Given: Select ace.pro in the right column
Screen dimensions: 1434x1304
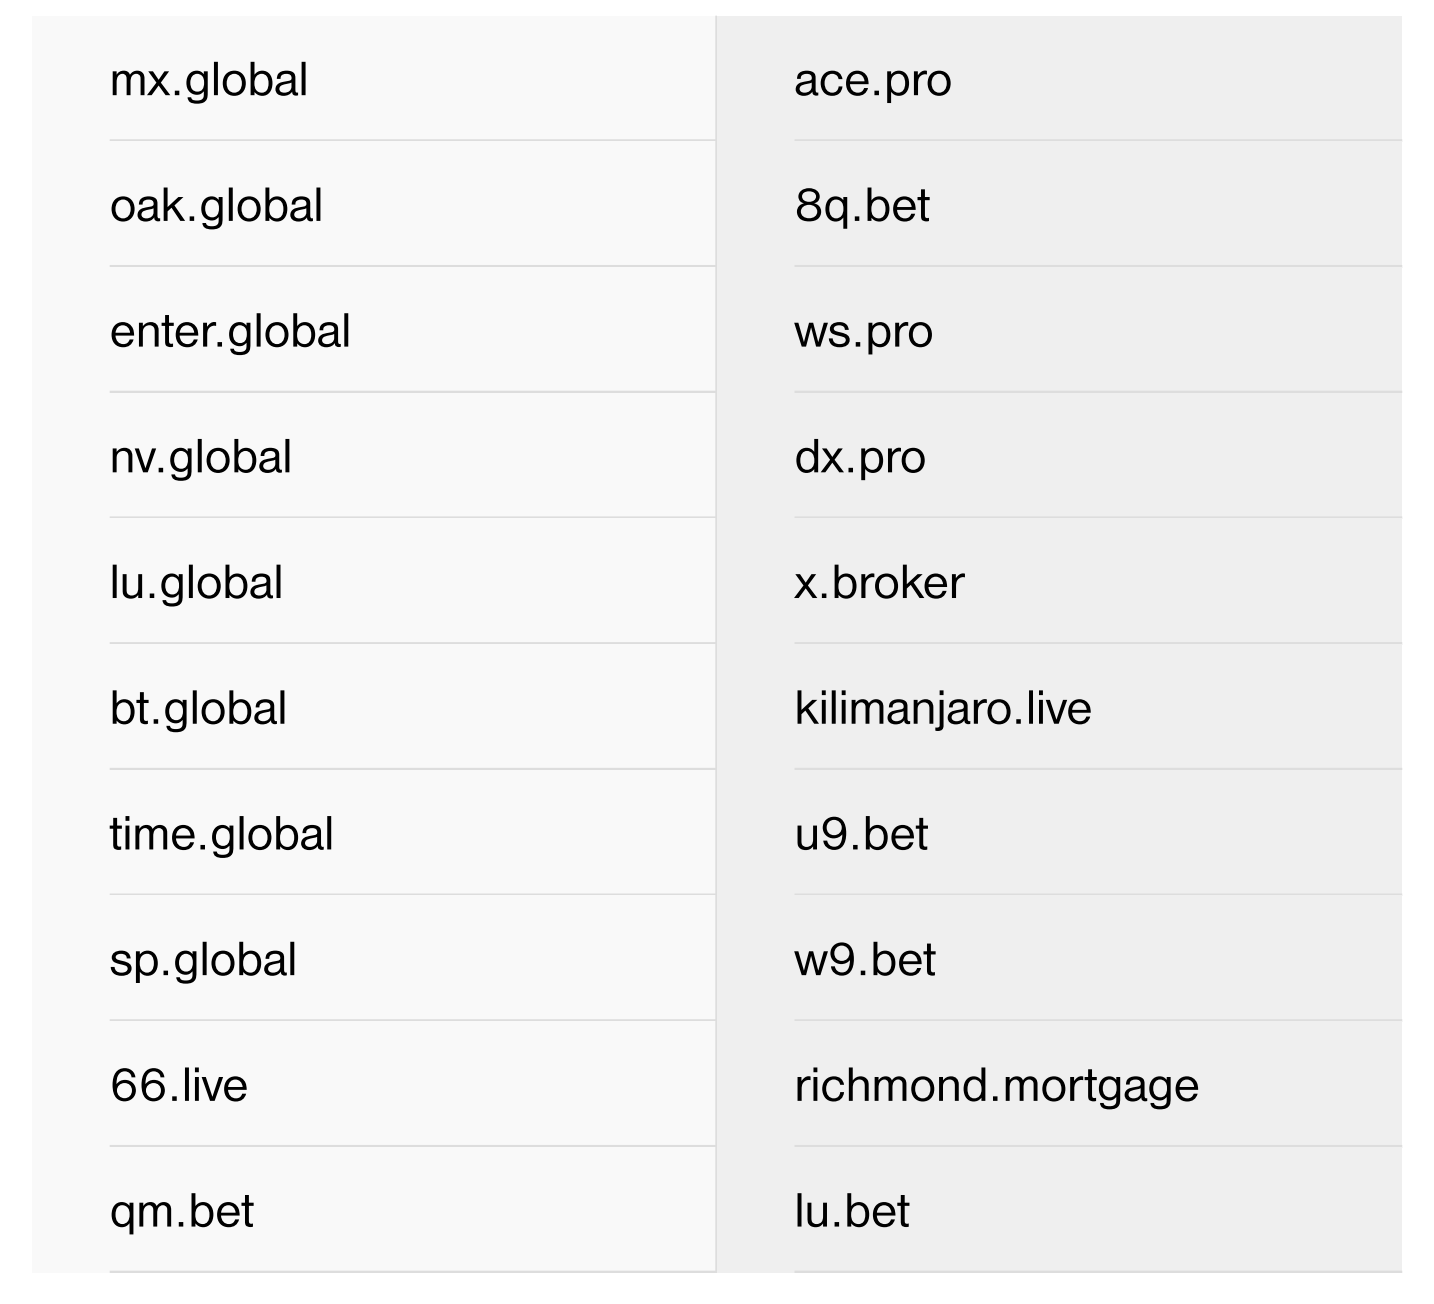Looking at the screenshot, I should pos(872,80).
